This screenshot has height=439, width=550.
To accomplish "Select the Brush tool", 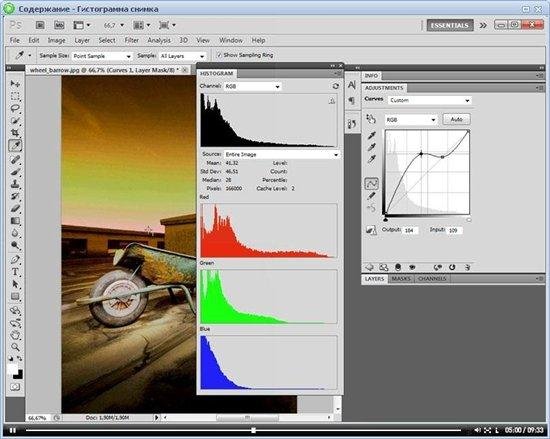I will tap(15, 172).
